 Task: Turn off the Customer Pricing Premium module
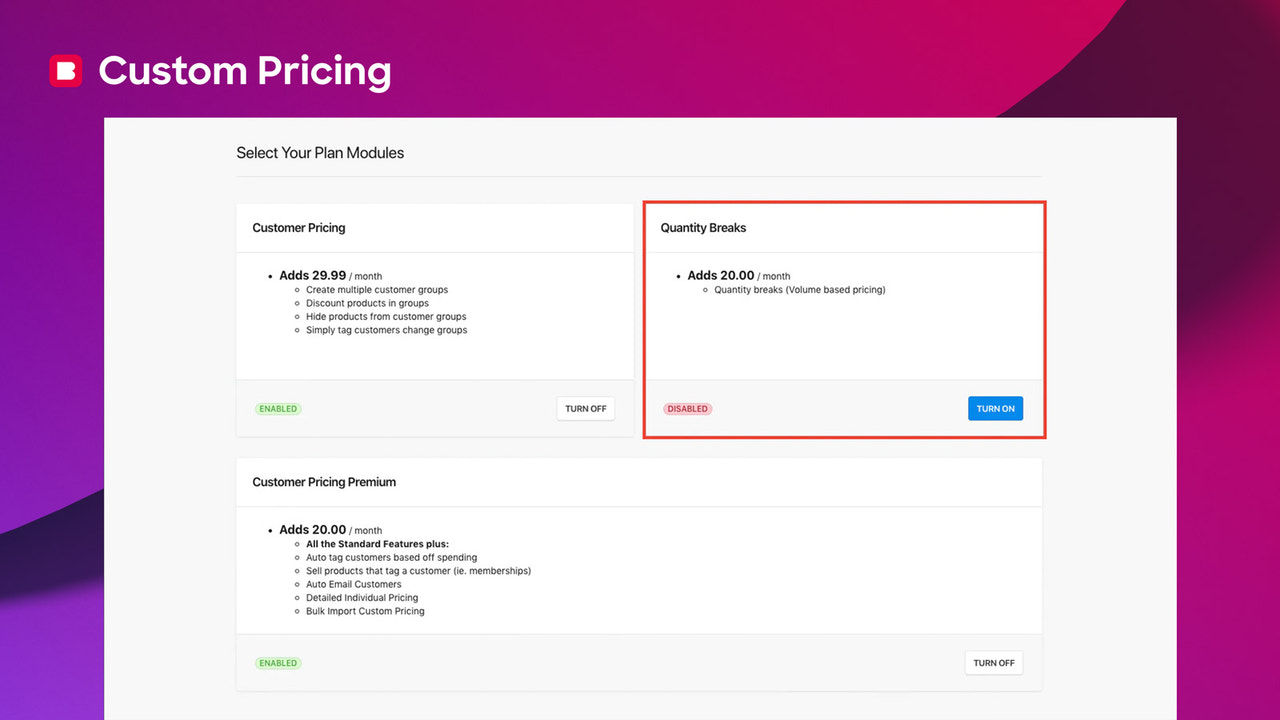[993, 663]
